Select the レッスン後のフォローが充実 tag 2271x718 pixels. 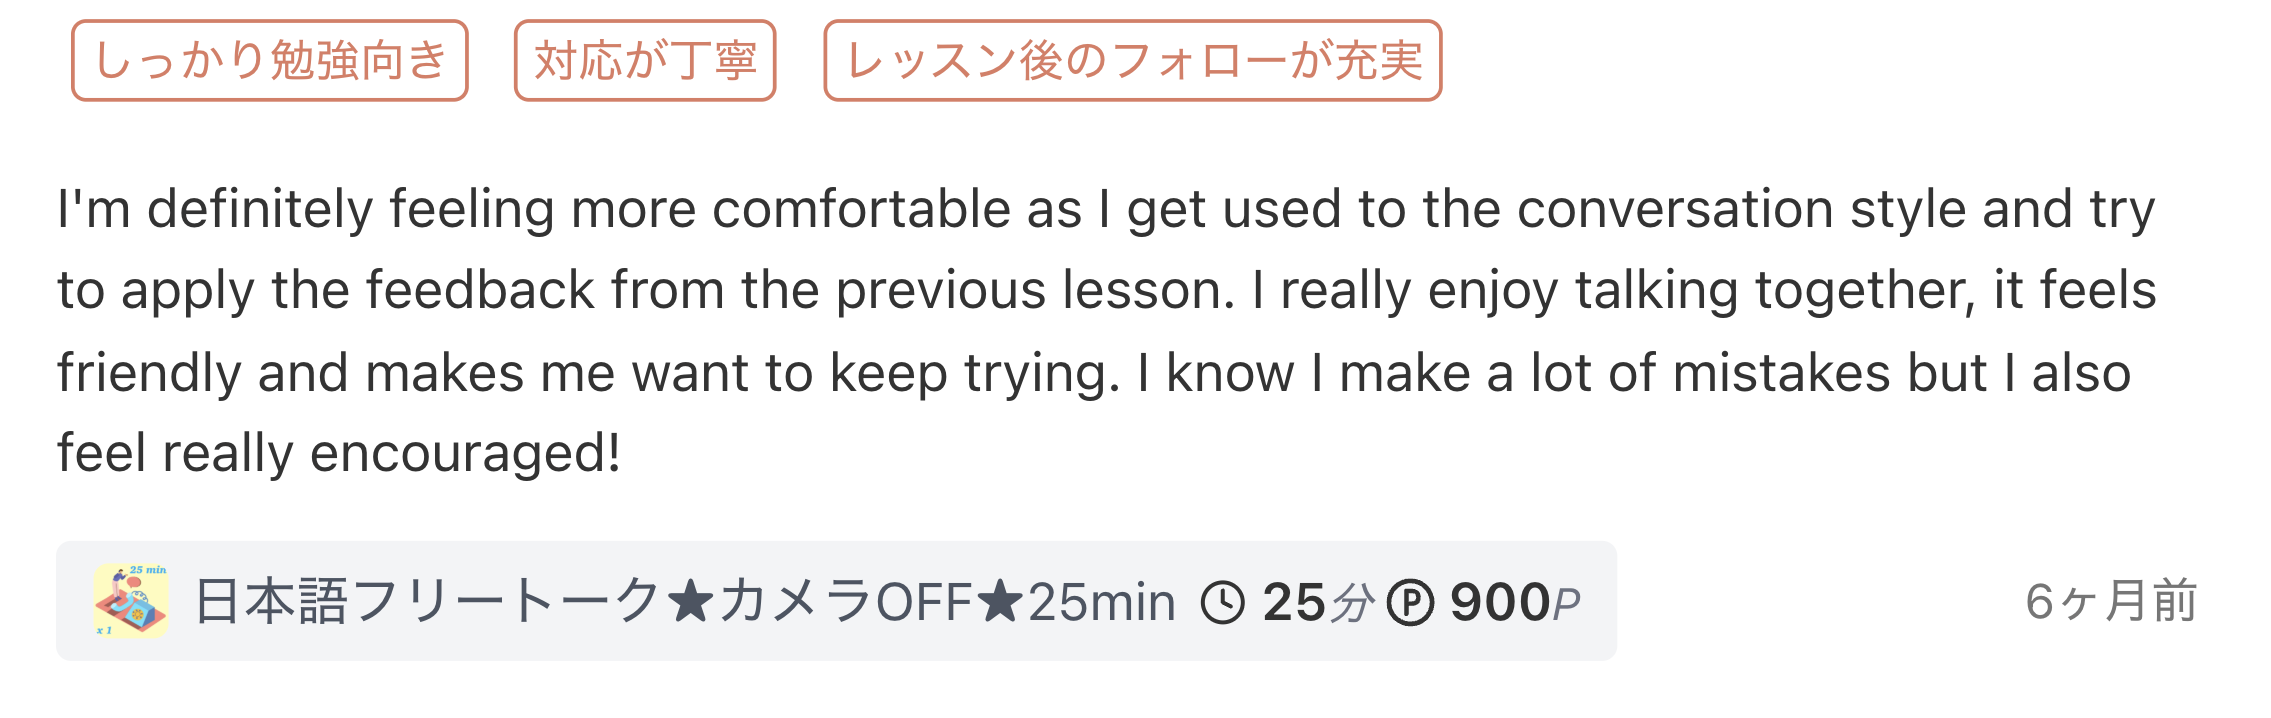point(1133,61)
